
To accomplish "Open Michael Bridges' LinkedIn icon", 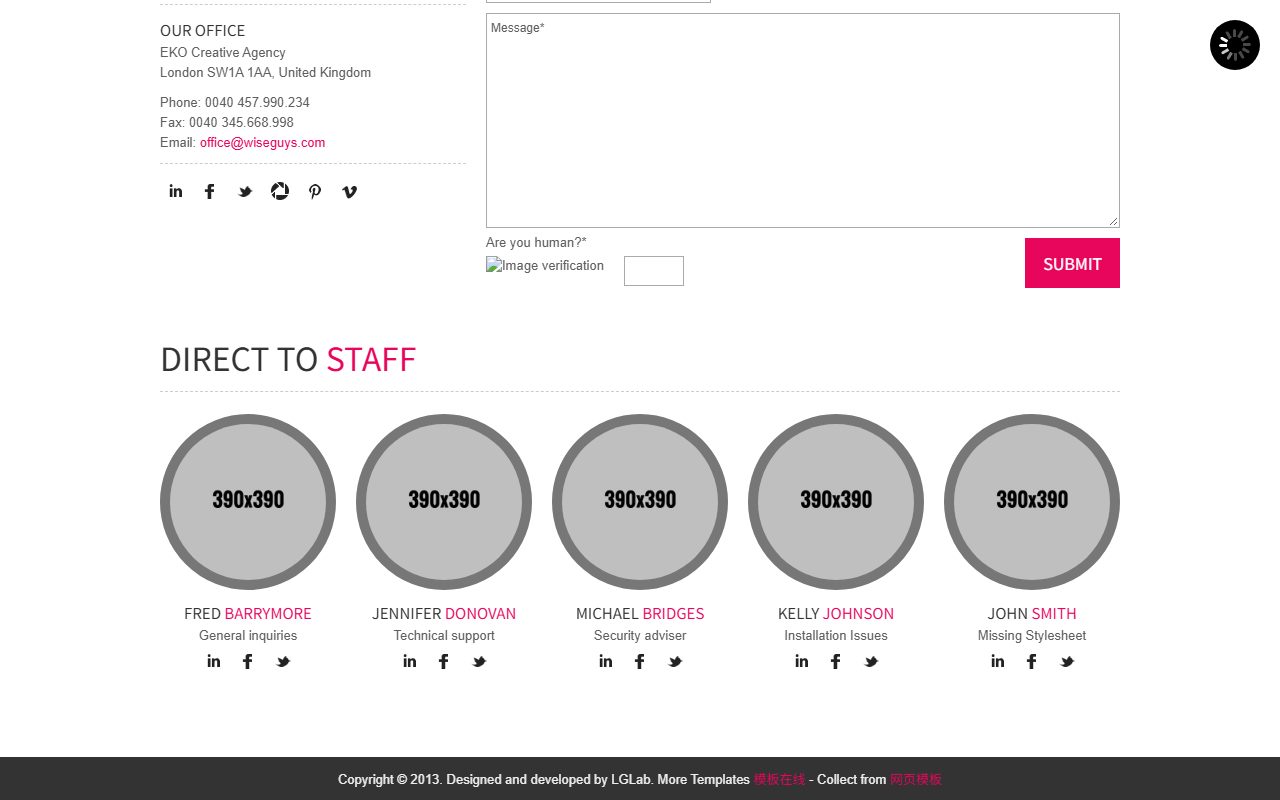I will (x=606, y=661).
